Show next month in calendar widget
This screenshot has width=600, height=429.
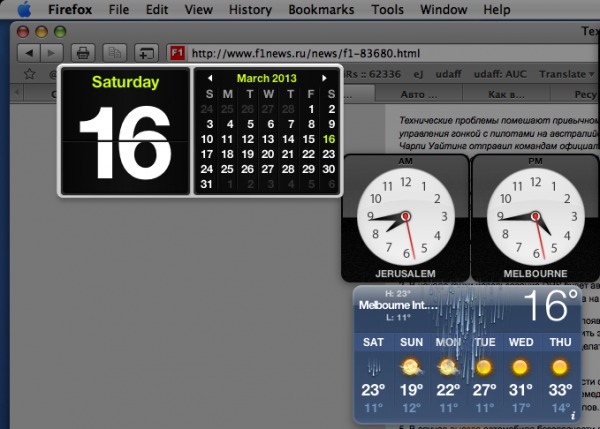(324, 78)
